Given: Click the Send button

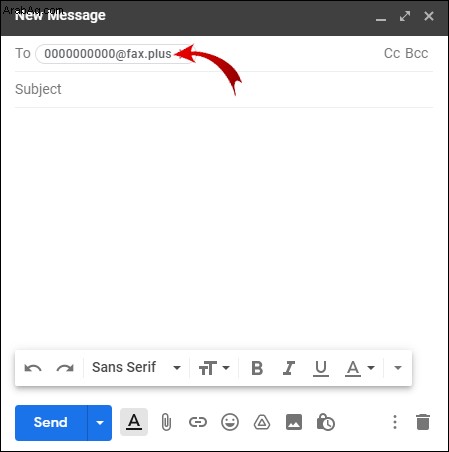Looking at the screenshot, I should click(51, 423).
